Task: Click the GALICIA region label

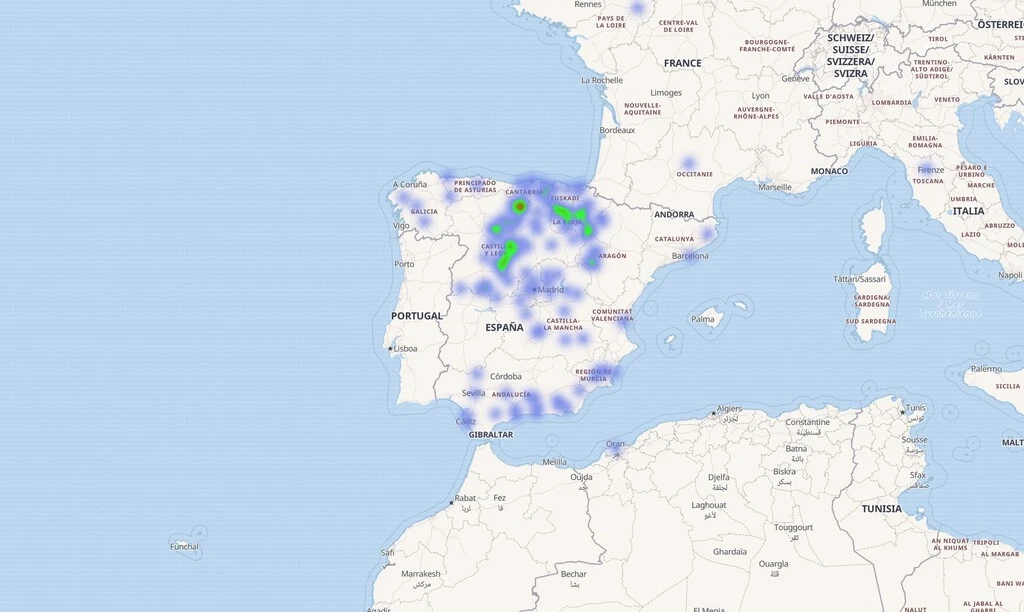Action: pyautogui.click(x=424, y=212)
